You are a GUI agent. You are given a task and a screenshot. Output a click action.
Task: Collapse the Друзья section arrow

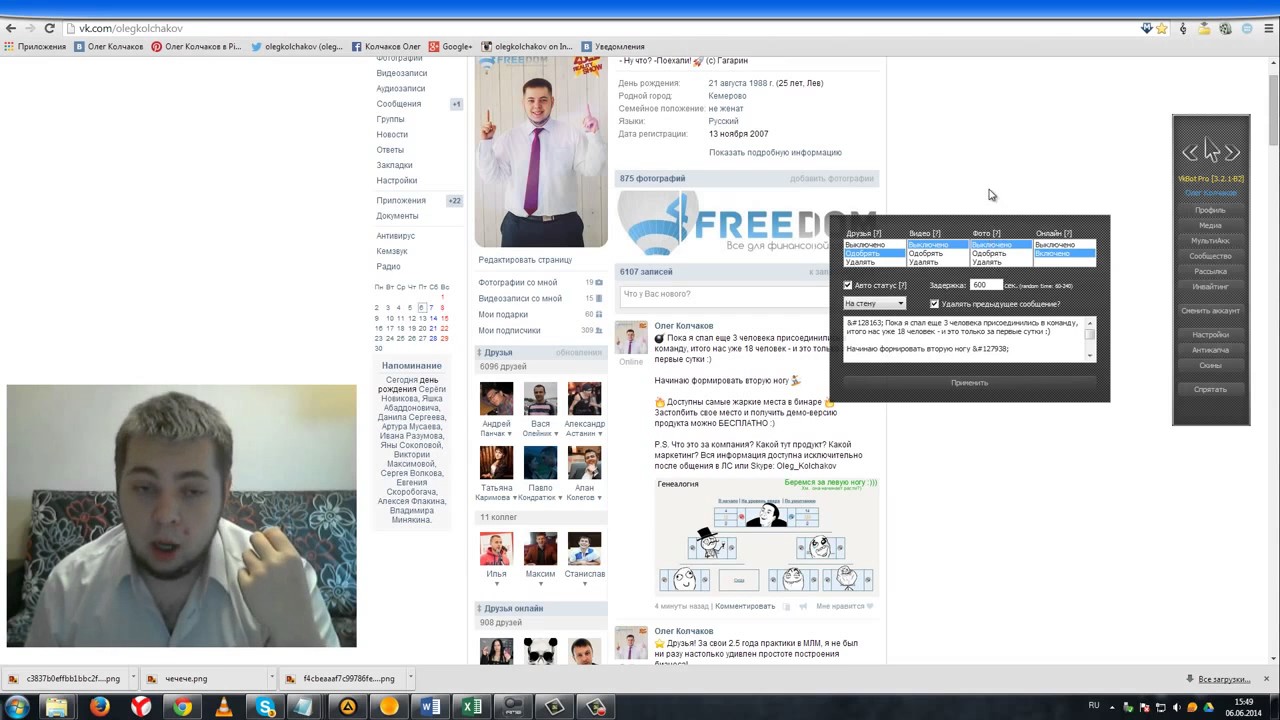(480, 353)
